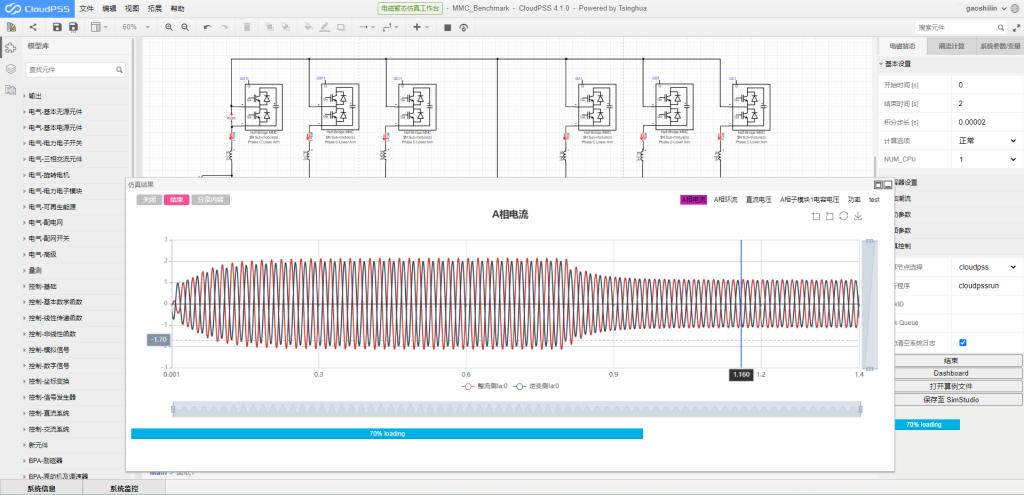Viewport: 1024px width, 495px height.
Task: Open the layers icon in left sidebar
Action: (10, 69)
